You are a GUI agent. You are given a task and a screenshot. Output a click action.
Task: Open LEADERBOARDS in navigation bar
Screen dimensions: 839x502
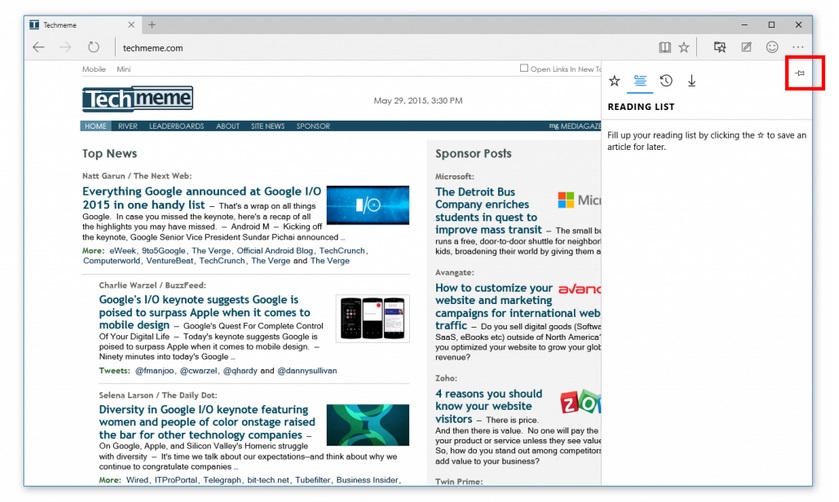pos(177,126)
